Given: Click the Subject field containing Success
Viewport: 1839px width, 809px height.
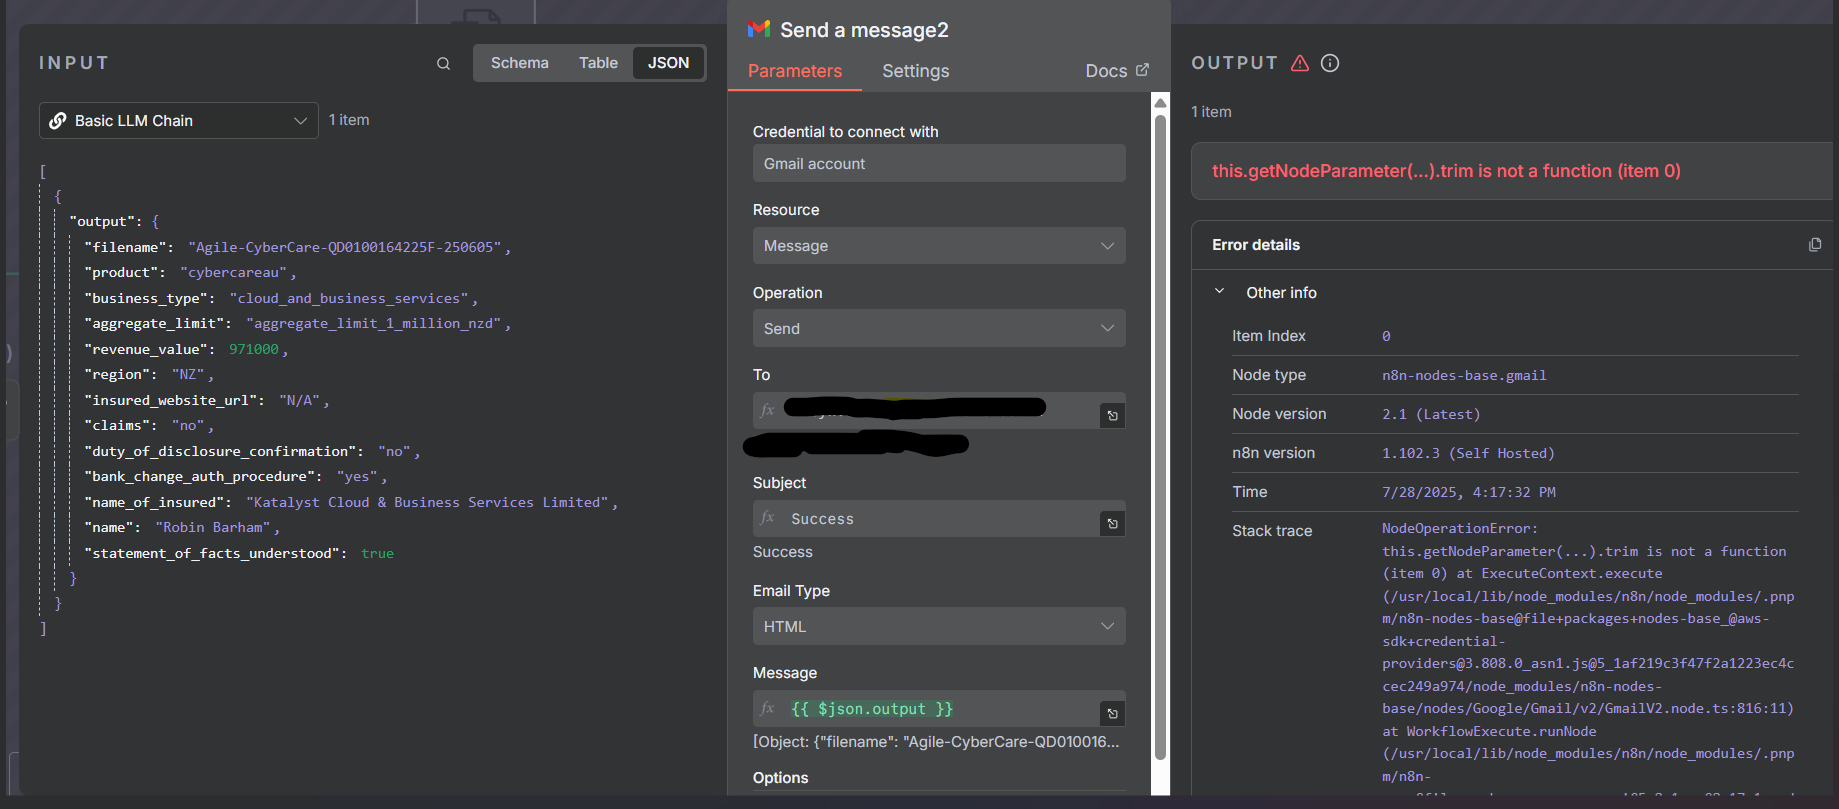Looking at the screenshot, I should [x=926, y=519].
